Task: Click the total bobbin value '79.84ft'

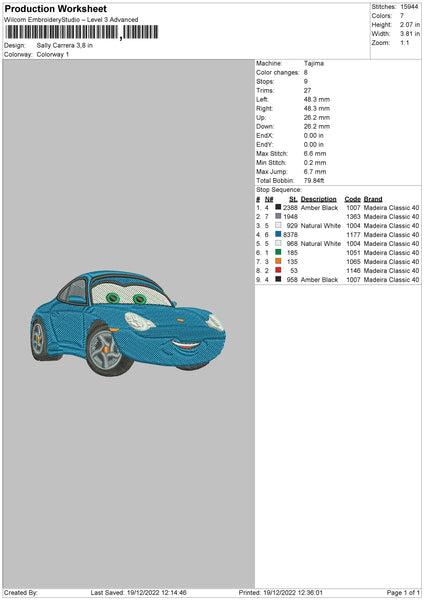Action: coord(314,180)
